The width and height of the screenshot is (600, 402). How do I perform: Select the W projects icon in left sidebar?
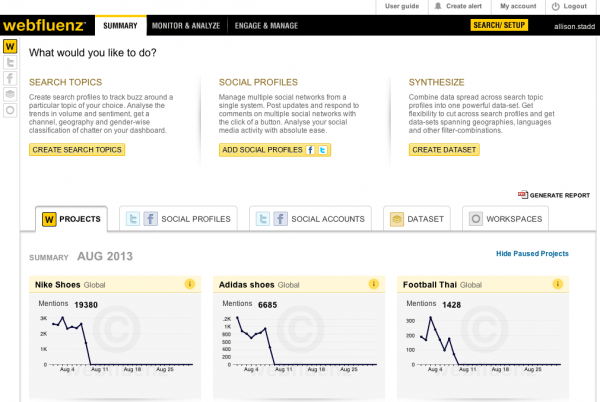[10, 47]
